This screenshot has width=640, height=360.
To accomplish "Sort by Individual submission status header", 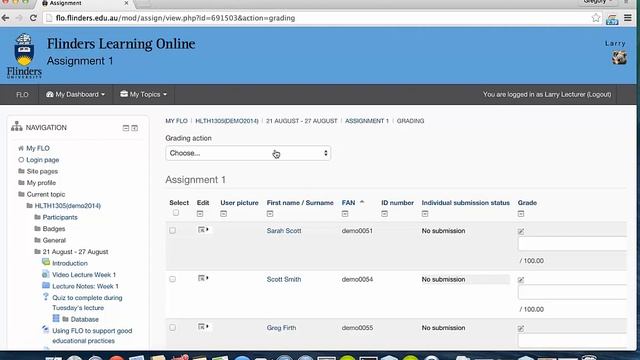I will tap(465, 203).
